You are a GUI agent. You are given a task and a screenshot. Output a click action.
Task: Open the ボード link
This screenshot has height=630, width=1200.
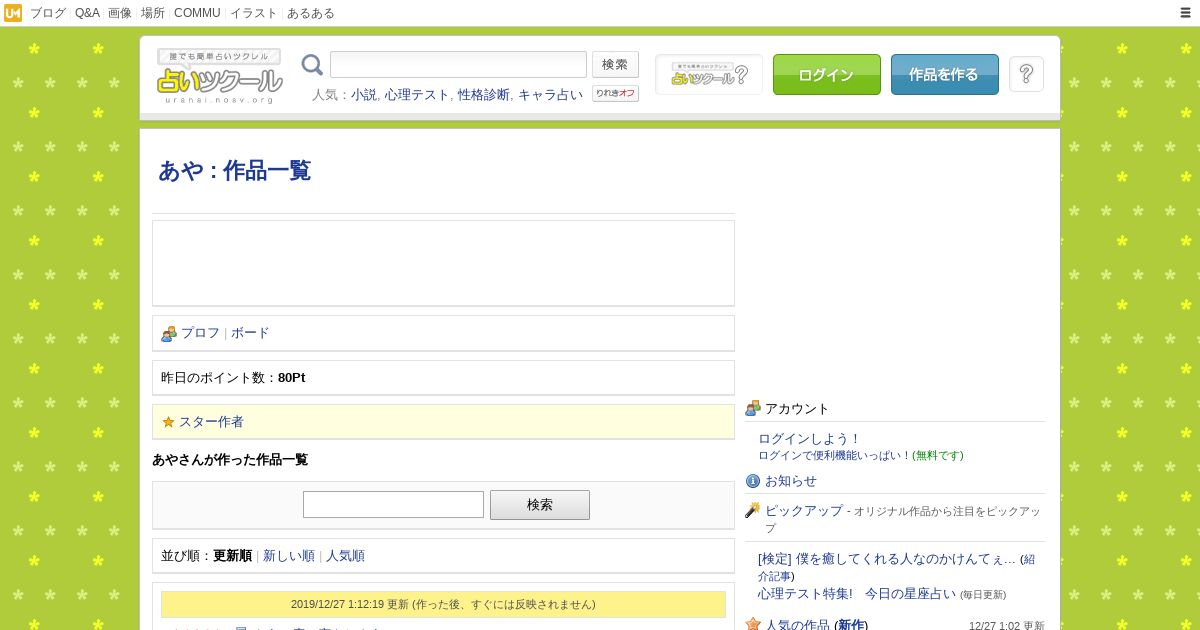coord(250,333)
